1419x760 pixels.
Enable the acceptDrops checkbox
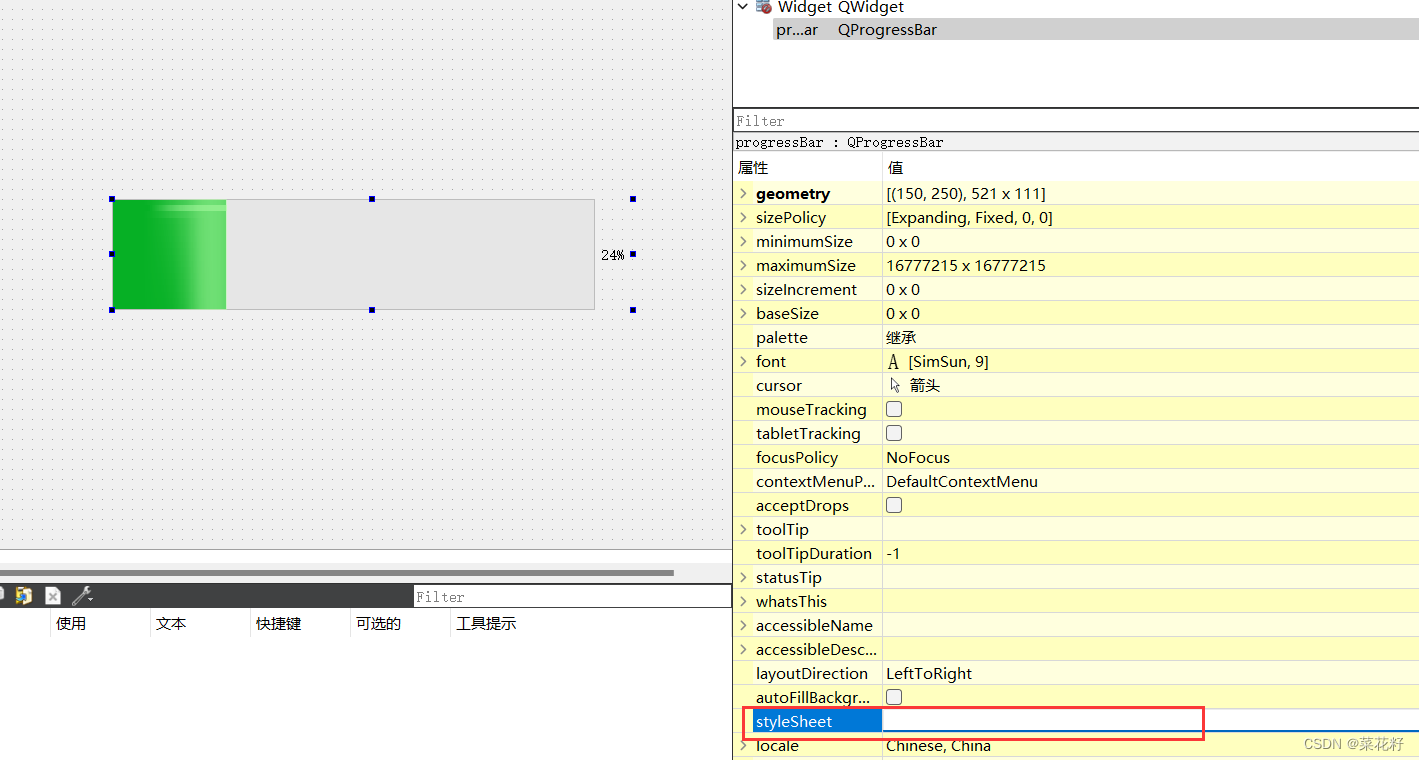point(894,505)
